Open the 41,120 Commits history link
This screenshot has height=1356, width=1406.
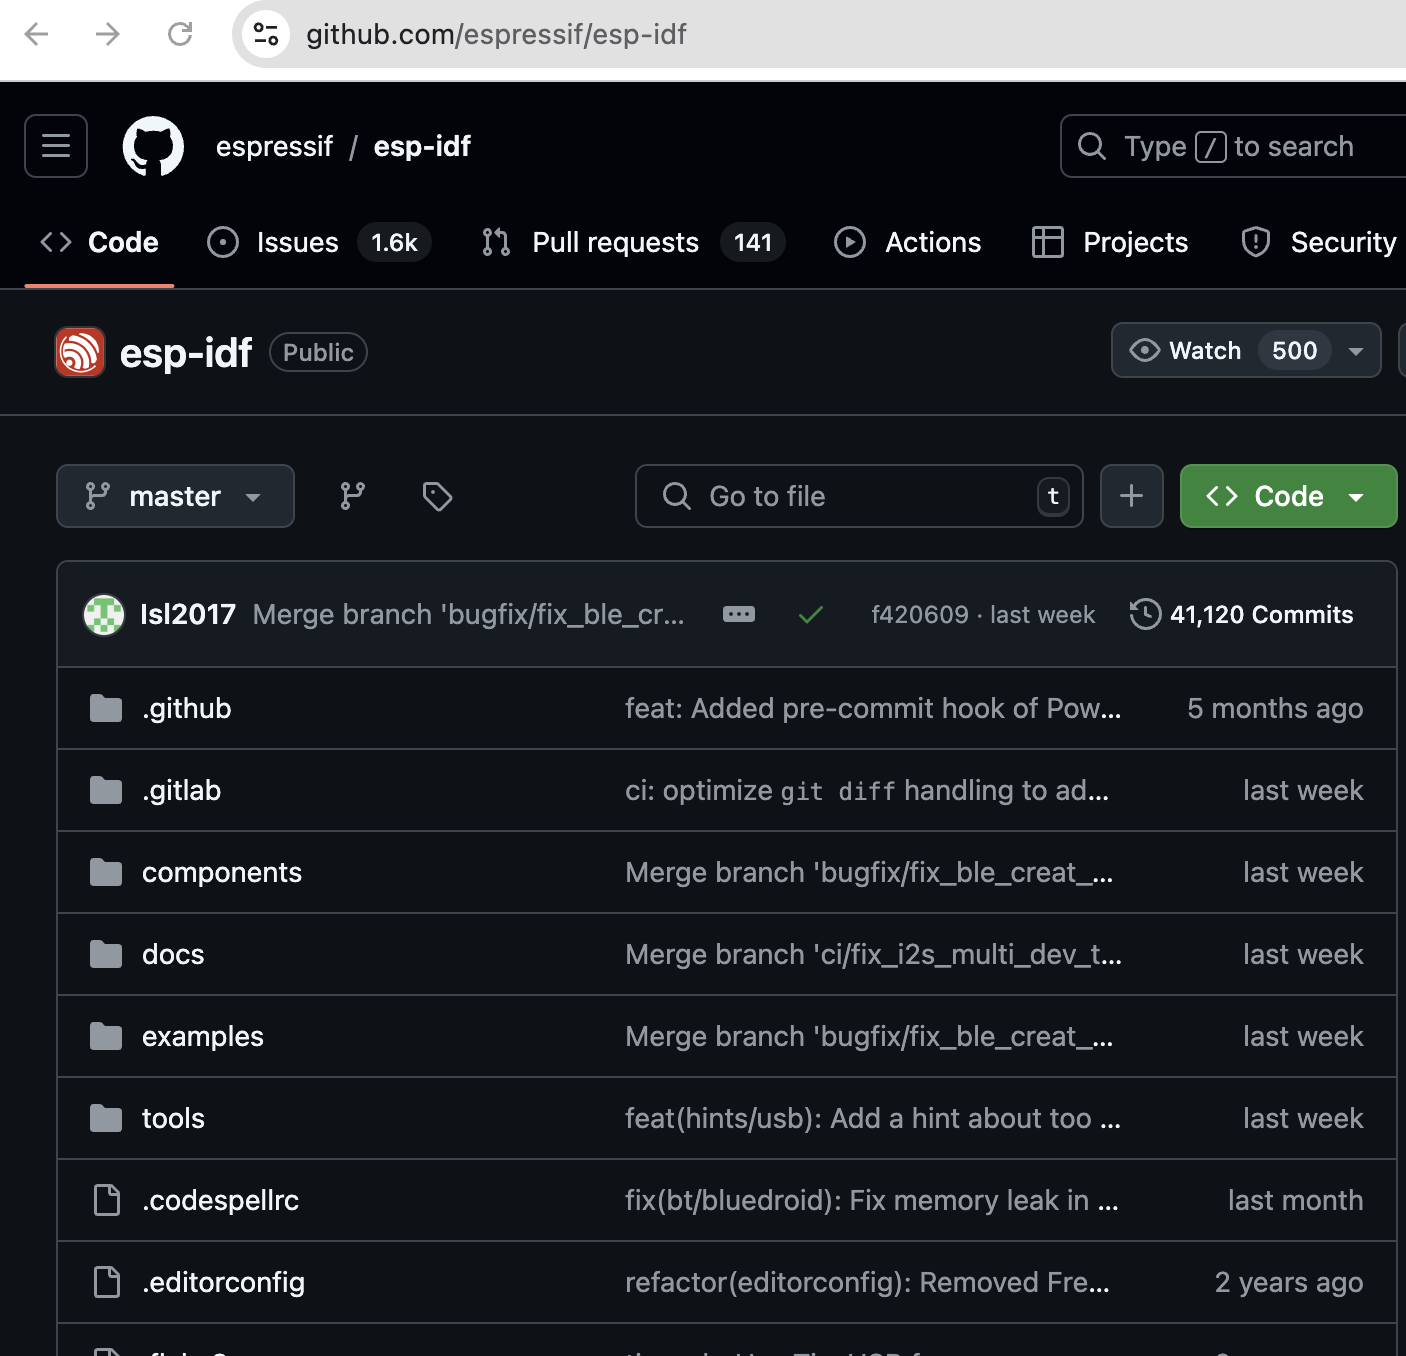tap(1241, 614)
